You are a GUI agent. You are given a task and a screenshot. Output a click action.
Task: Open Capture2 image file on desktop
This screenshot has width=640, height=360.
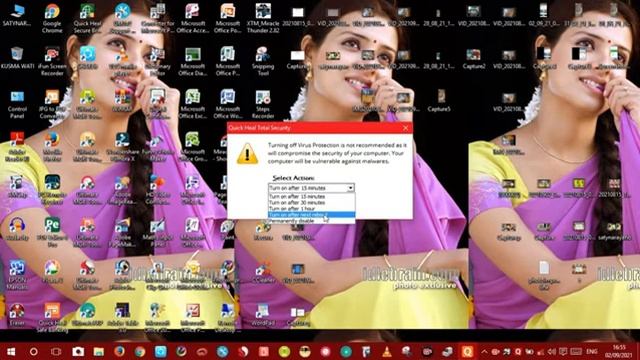tap(474, 58)
